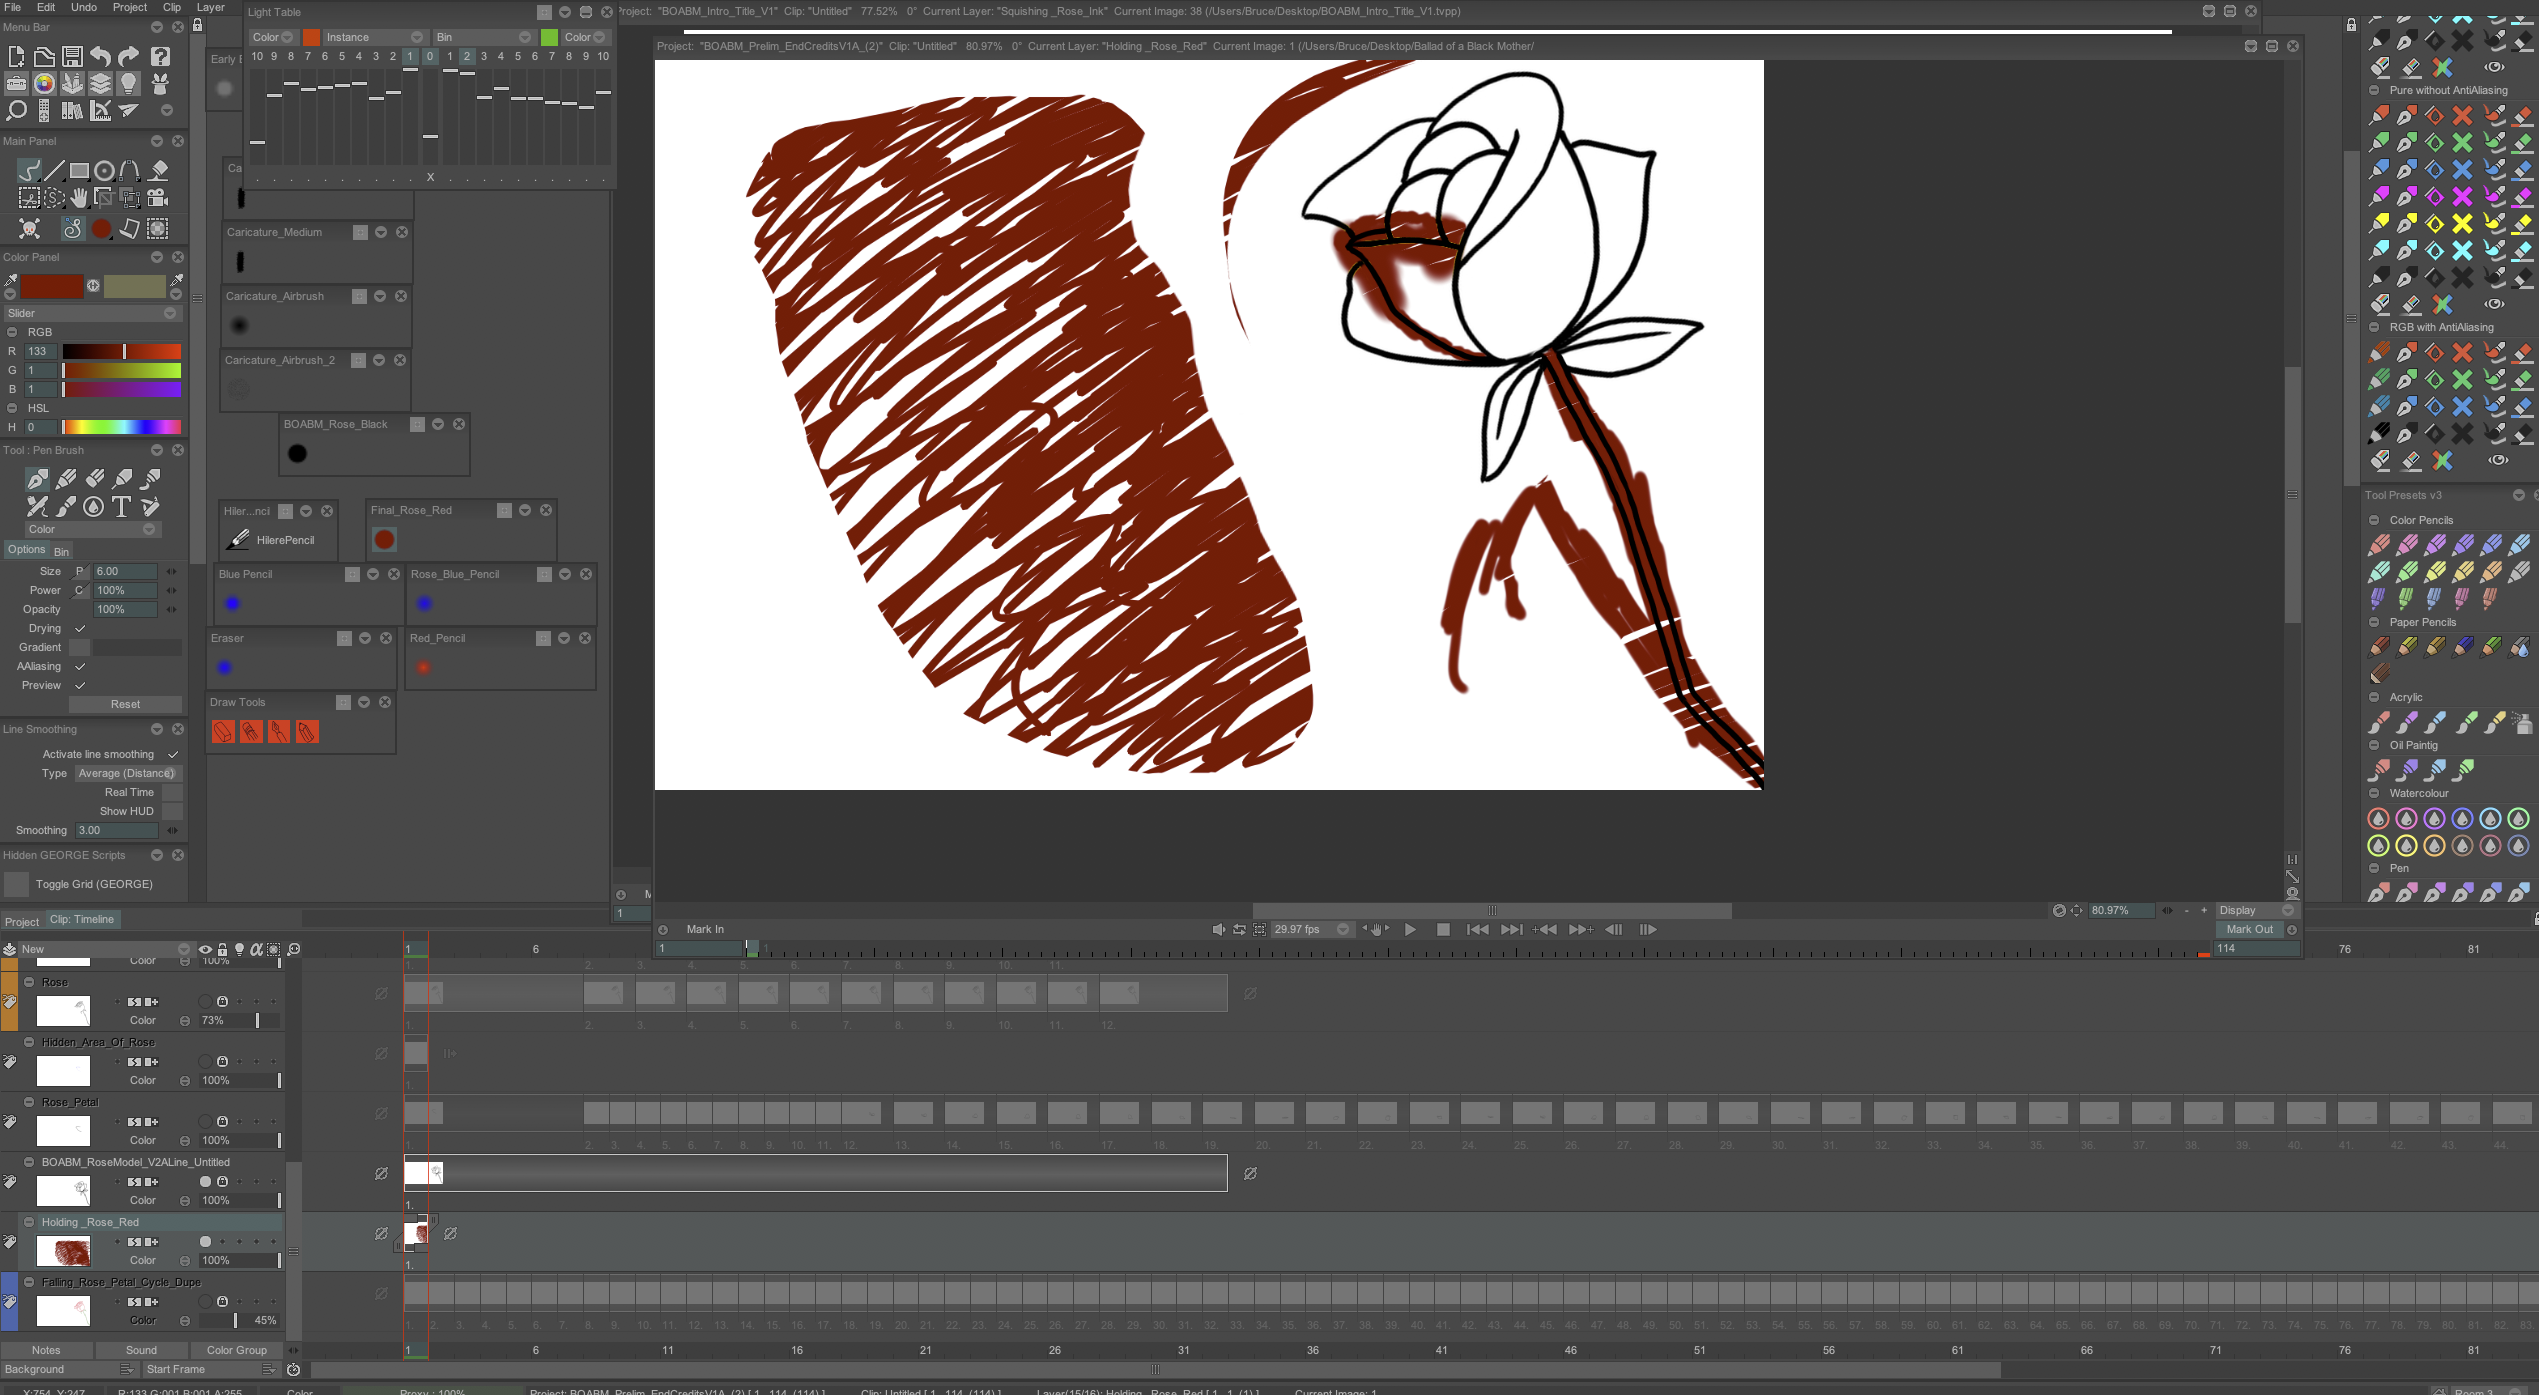Click the light bulb Light Table icon
The width and height of the screenshot is (2539, 1395).
(129, 83)
